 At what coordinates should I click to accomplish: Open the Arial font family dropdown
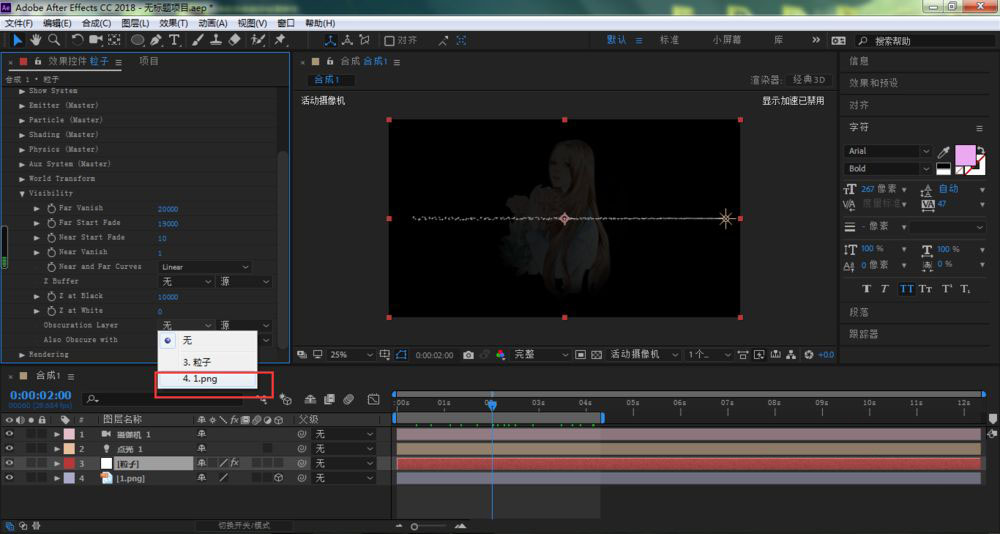click(888, 151)
